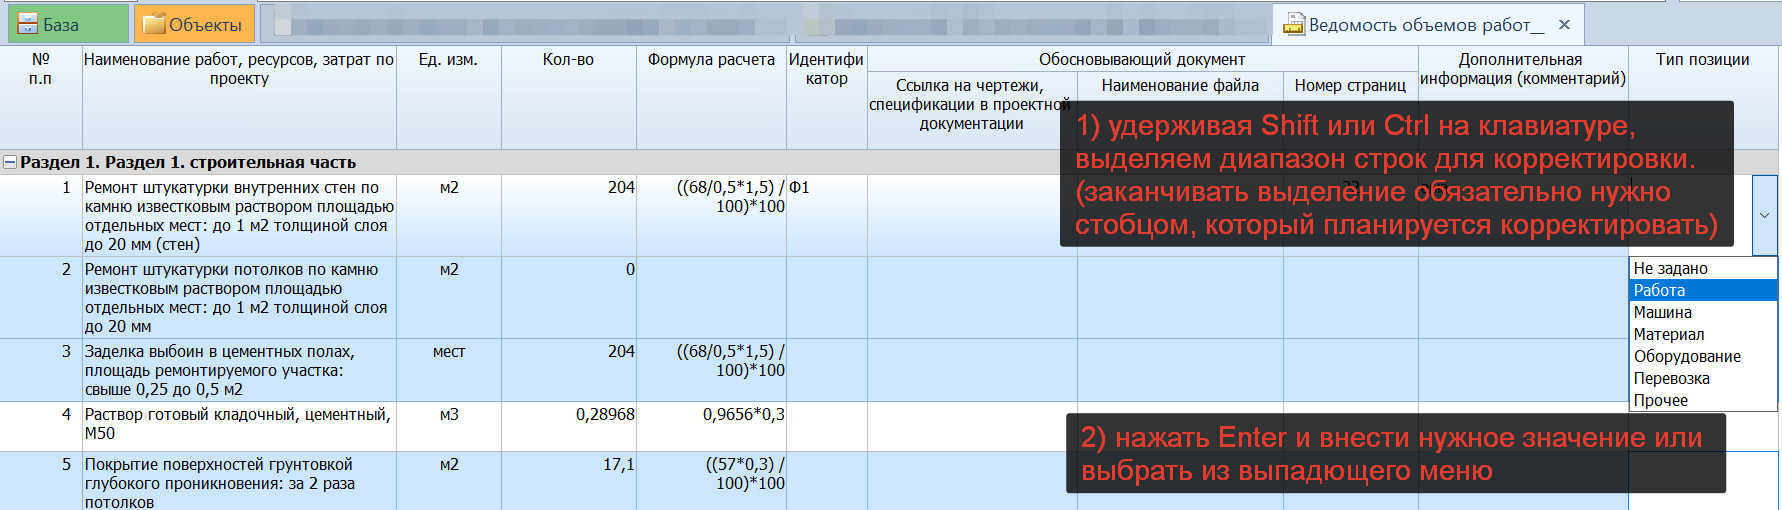1782x510 pixels.
Task: Click quantity 0,28968 in row 4
Action: tap(568, 426)
